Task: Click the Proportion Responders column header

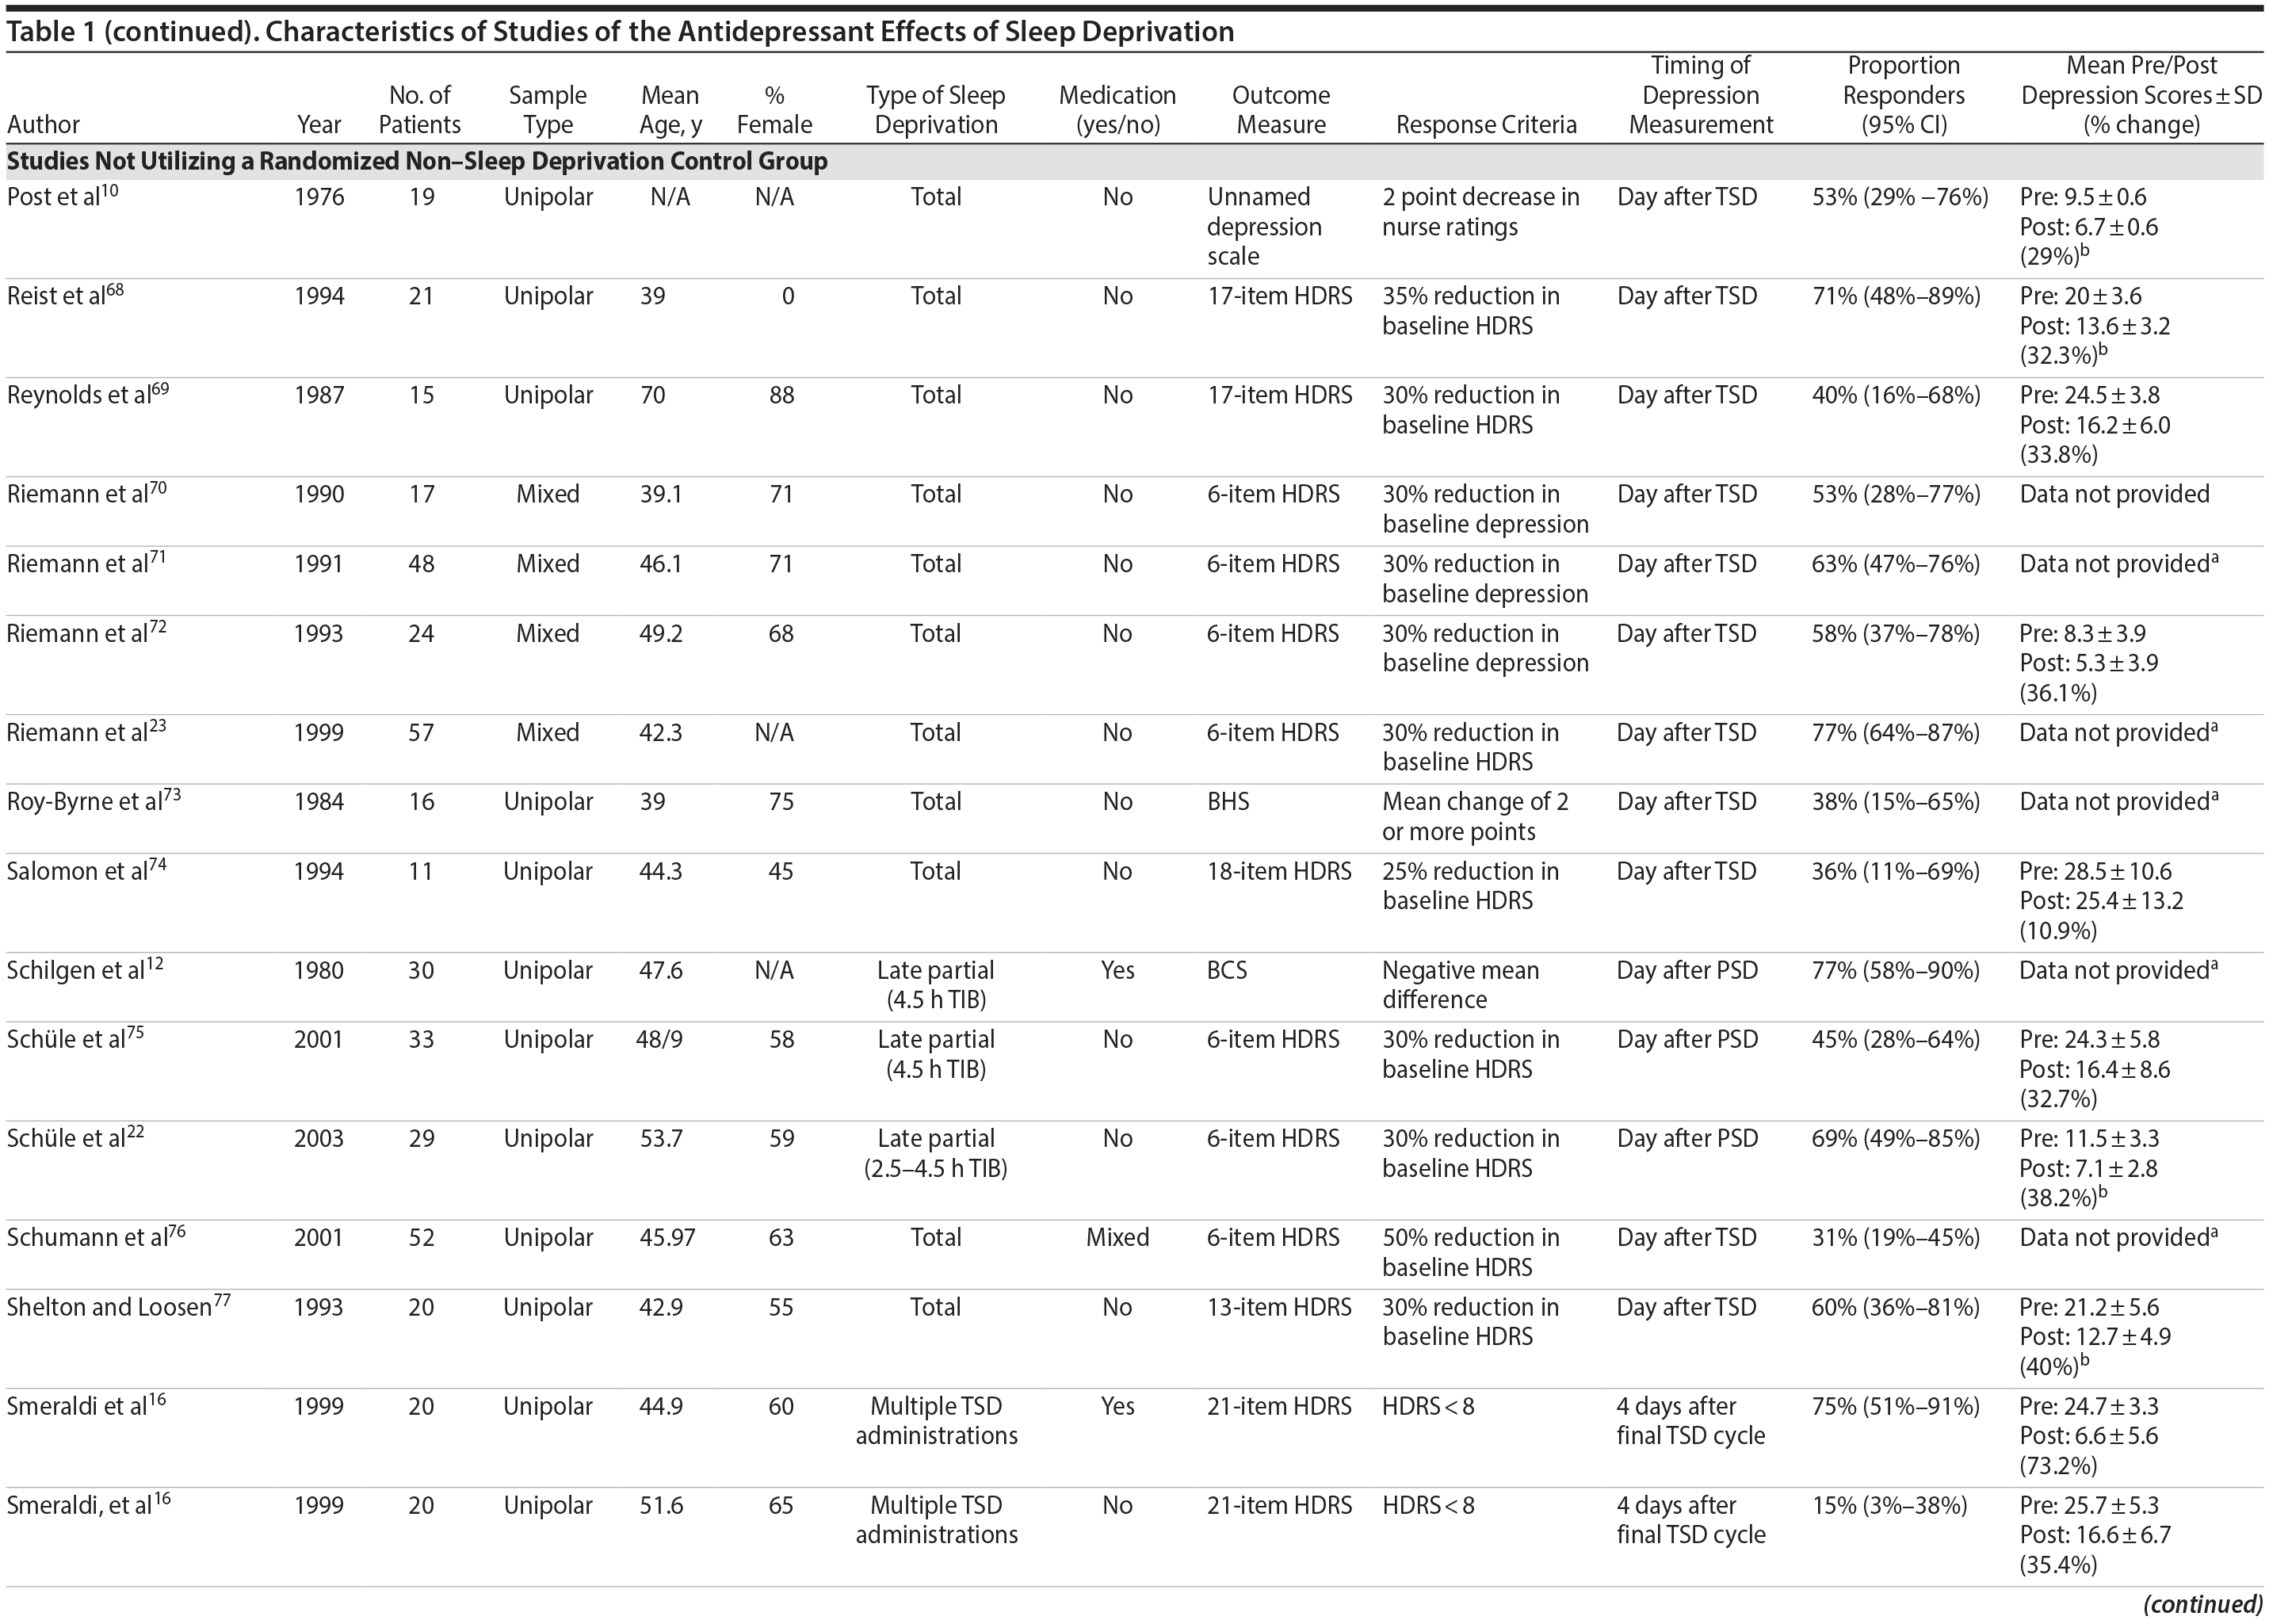Action: click(x=1903, y=95)
